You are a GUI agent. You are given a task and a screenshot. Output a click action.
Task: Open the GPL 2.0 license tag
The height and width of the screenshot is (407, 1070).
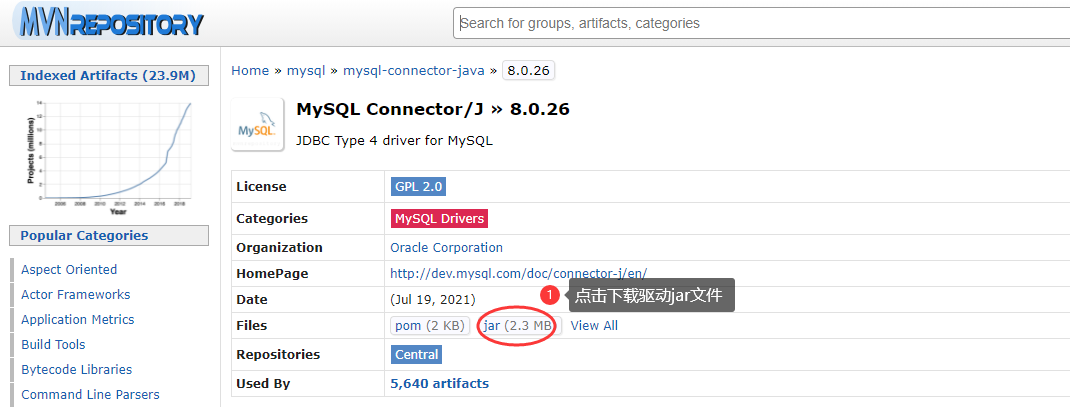418,187
